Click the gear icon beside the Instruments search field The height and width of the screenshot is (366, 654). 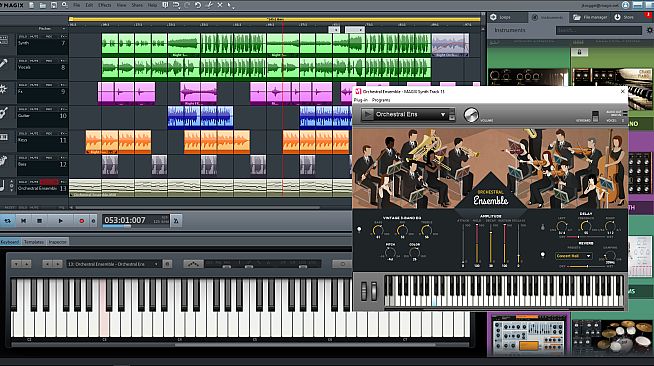click(x=649, y=30)
